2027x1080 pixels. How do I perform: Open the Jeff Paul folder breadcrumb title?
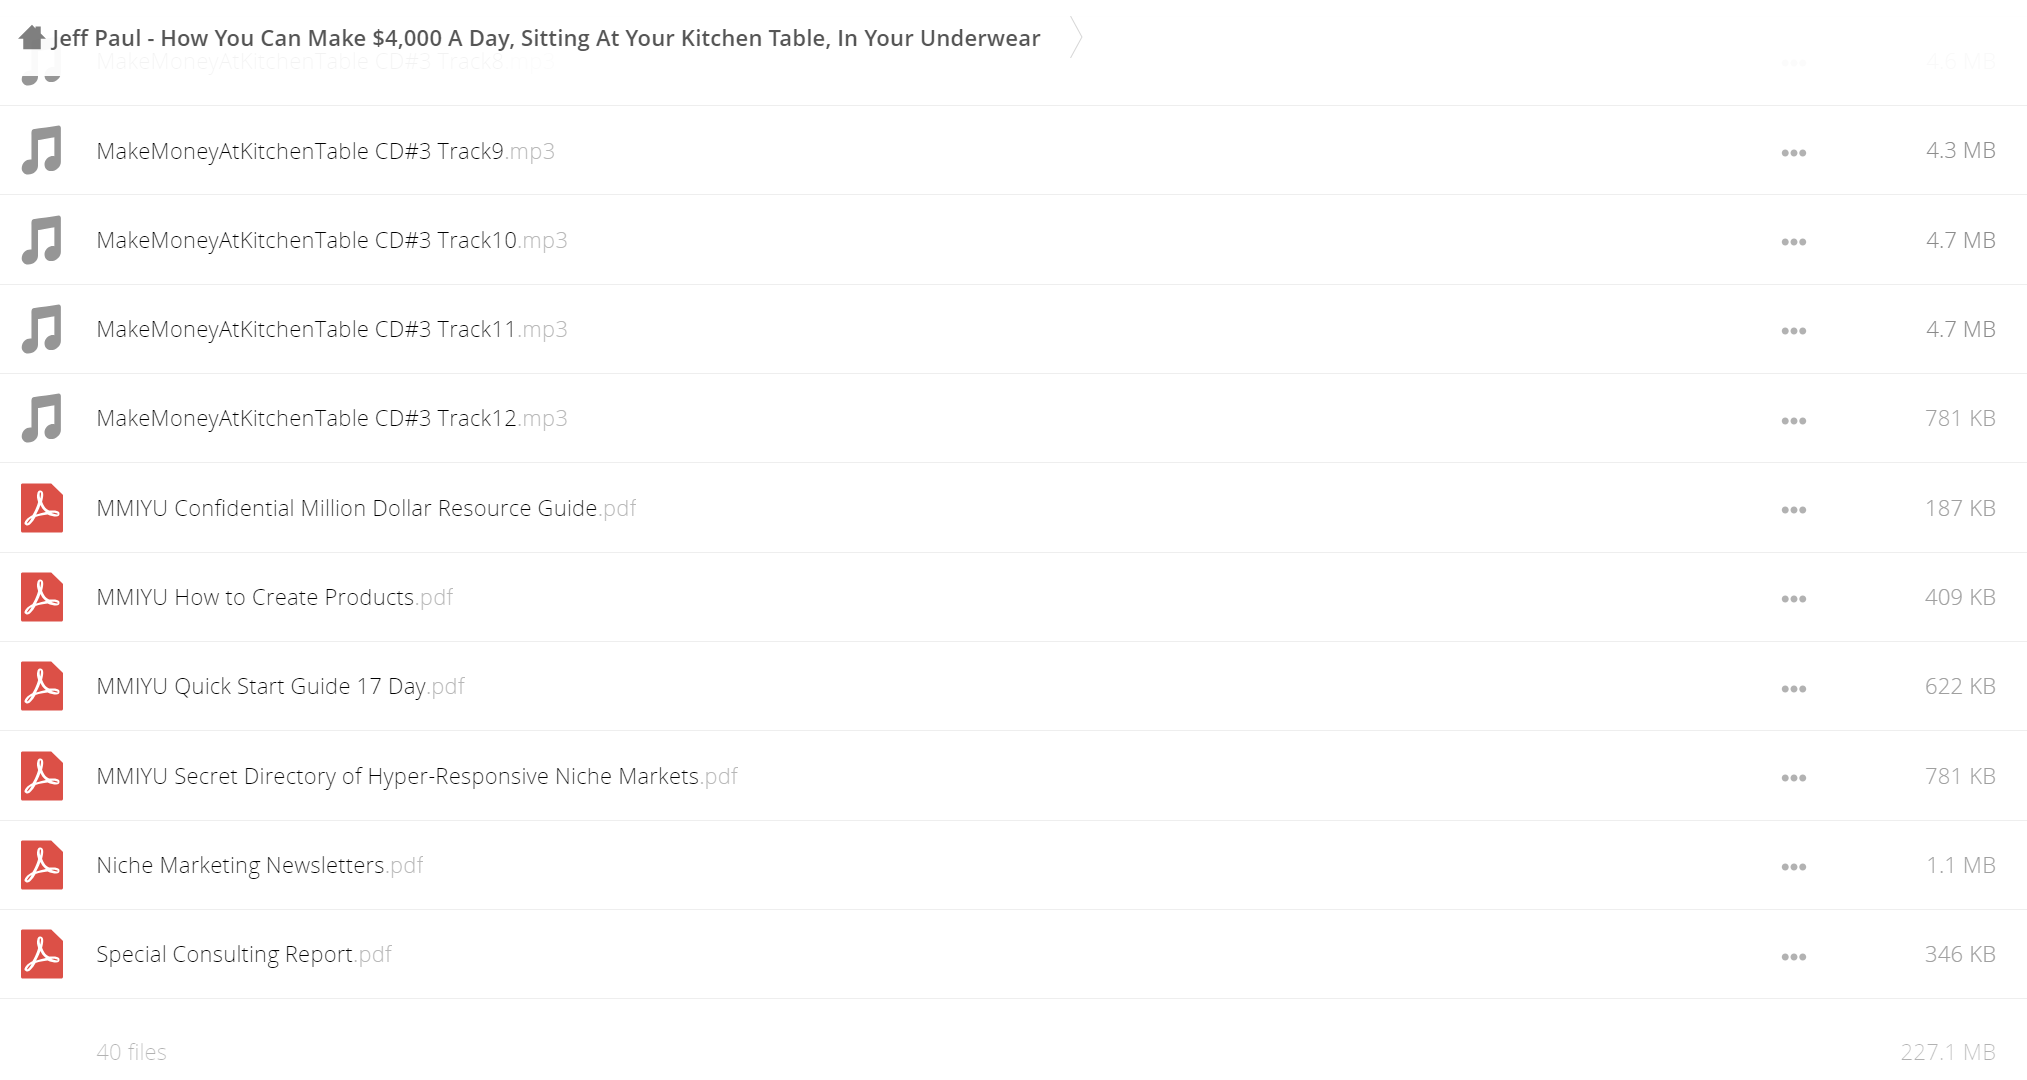click(x=546, y=38)
